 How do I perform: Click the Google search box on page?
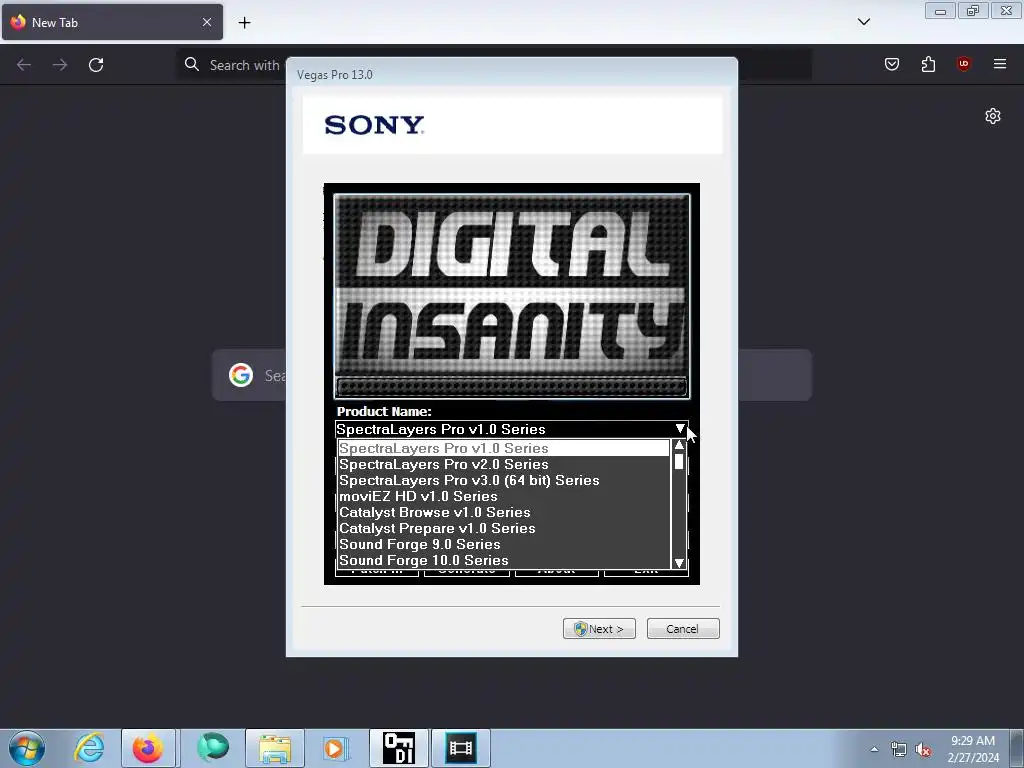point(511,375)
